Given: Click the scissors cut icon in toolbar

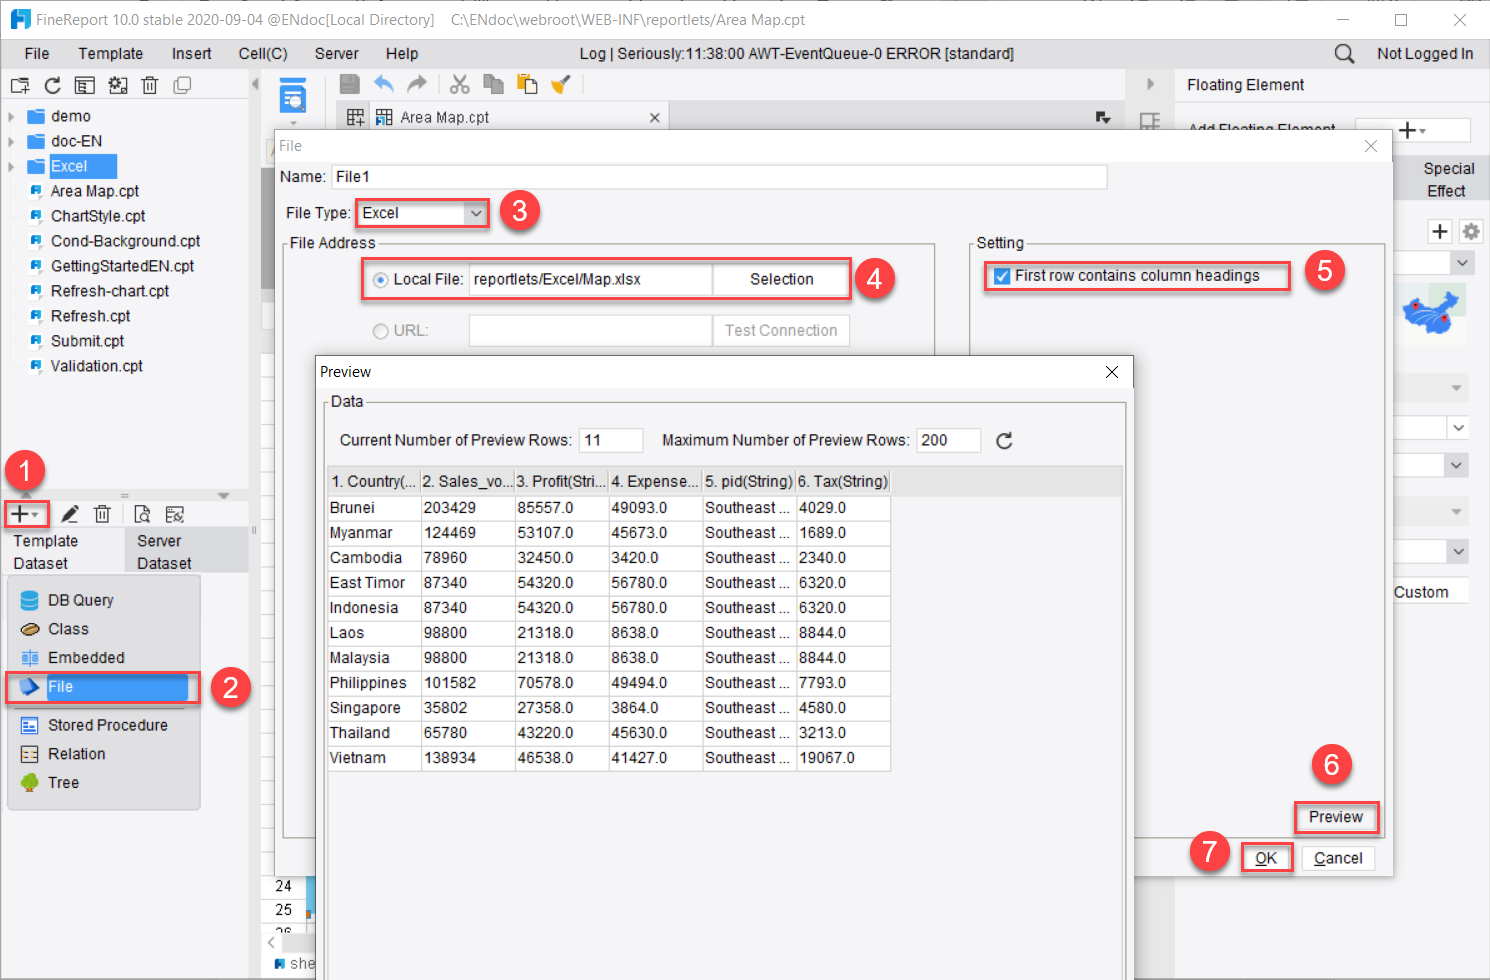Looking at the screenshot, I should coord(459,85).
